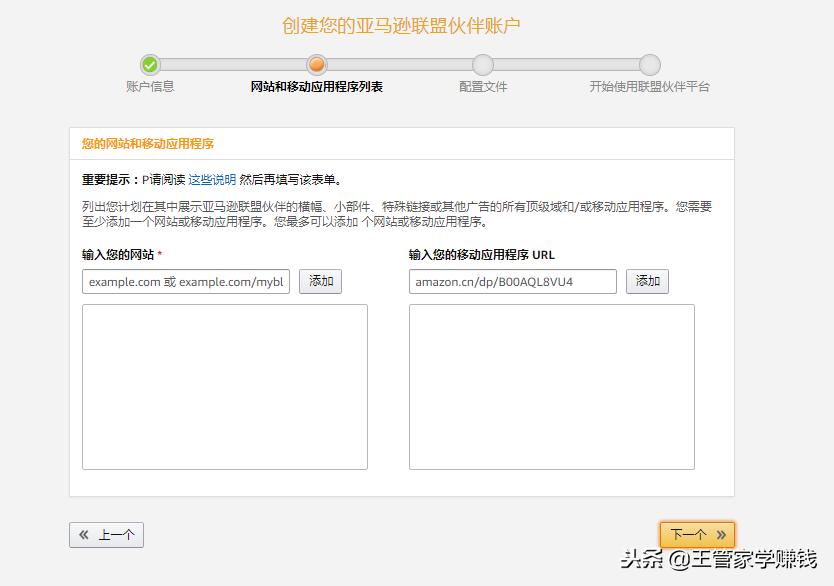Click the « chevron inside 上一个 button
This screenshot has width=834, height=586.
(84, 534)
